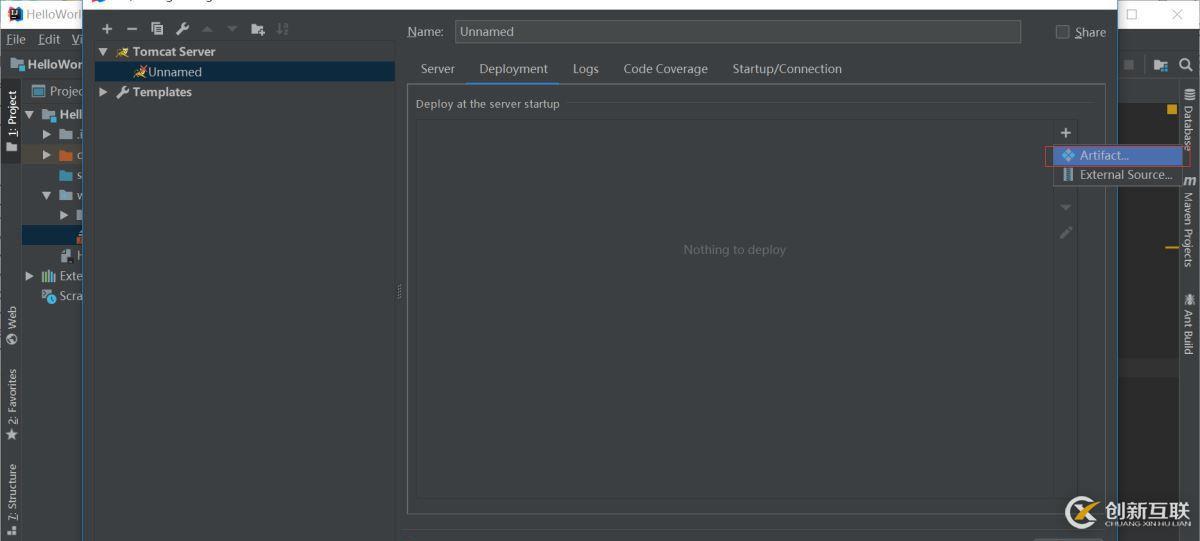Open the 2: Favorites tool window tab
The width and height of the screenshot is (1200, 541).
click(x=12, y=404)
